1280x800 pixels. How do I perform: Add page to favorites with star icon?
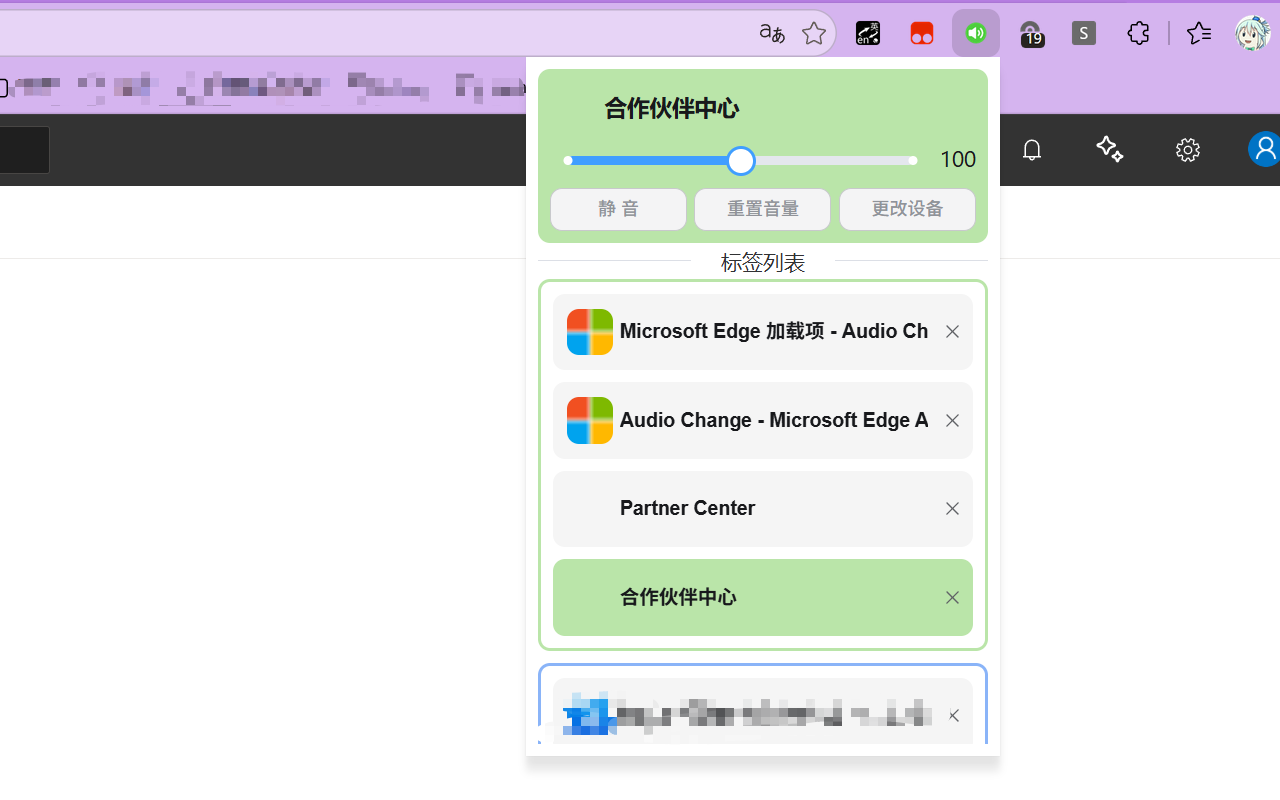click(x=814, y=33)
